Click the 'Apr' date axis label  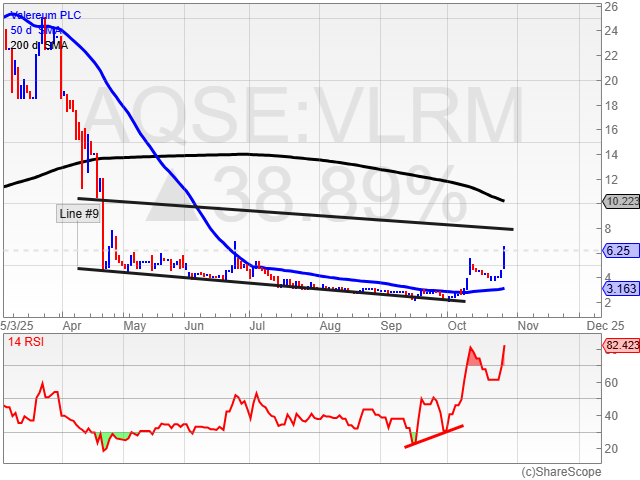pyautogui.click(x=72, y=326)
